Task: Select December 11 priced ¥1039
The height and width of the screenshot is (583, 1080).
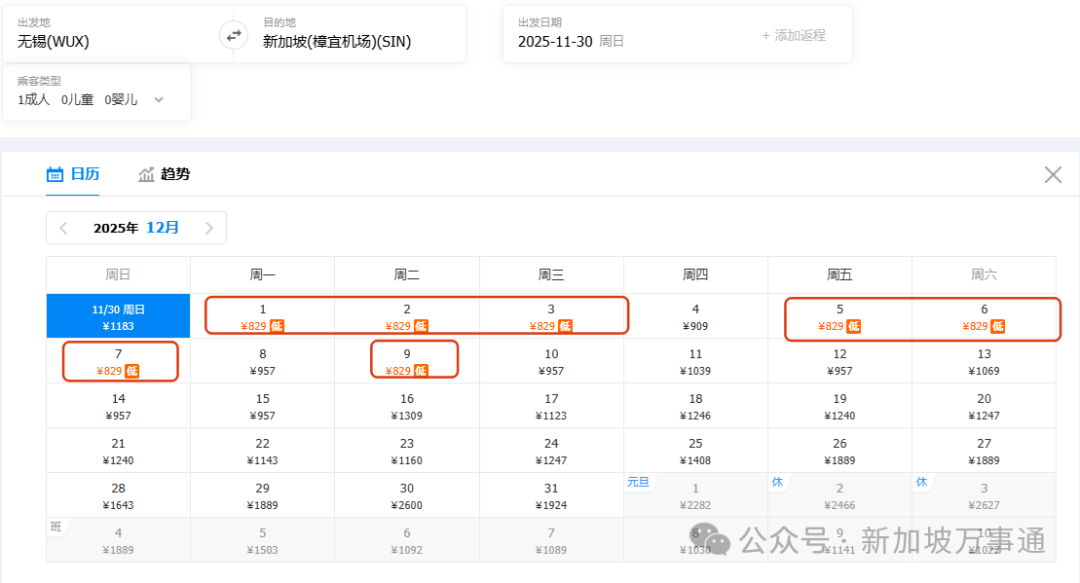Action: (x=696, y=361)
